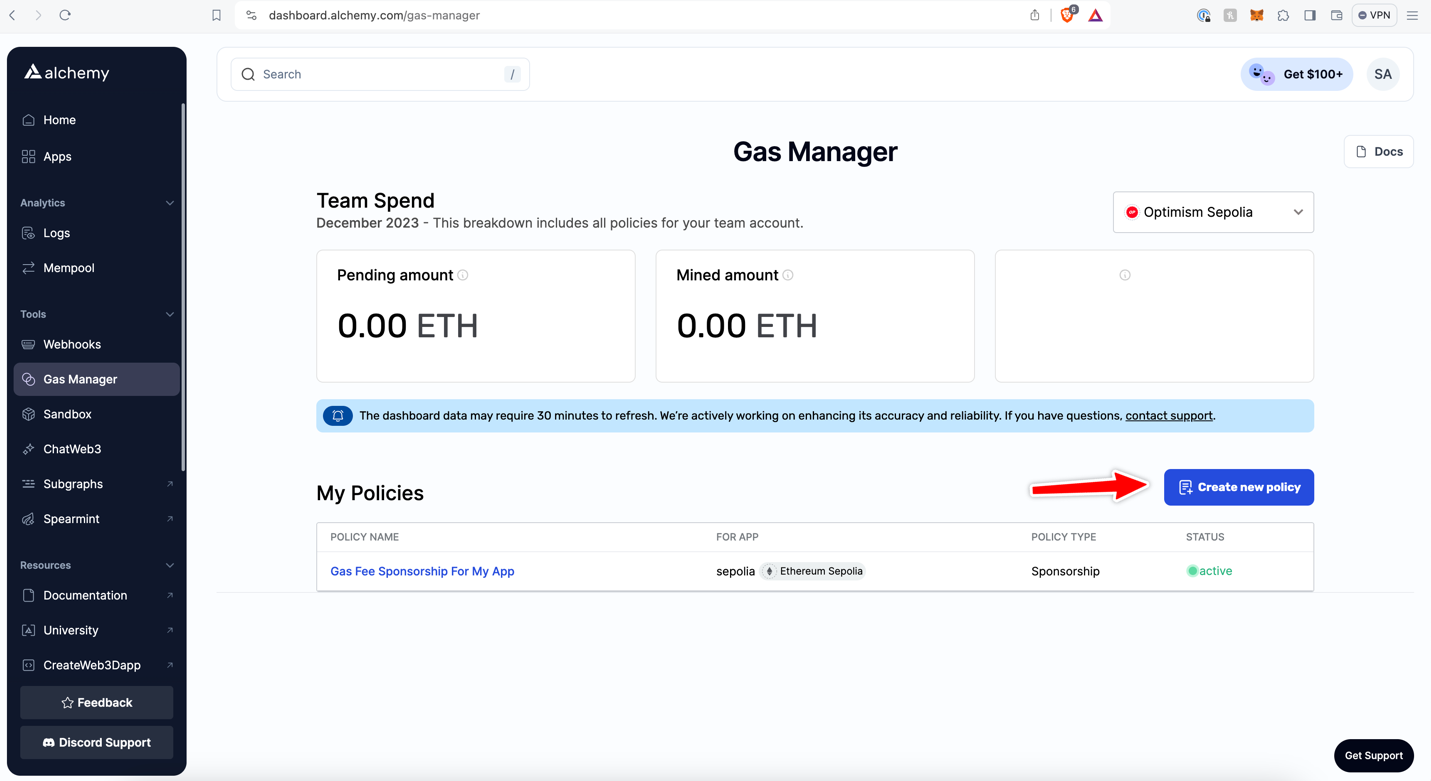Screen dimensions: 1431x781
Task: Go to the Home page
Action: [x=60, y=119]
